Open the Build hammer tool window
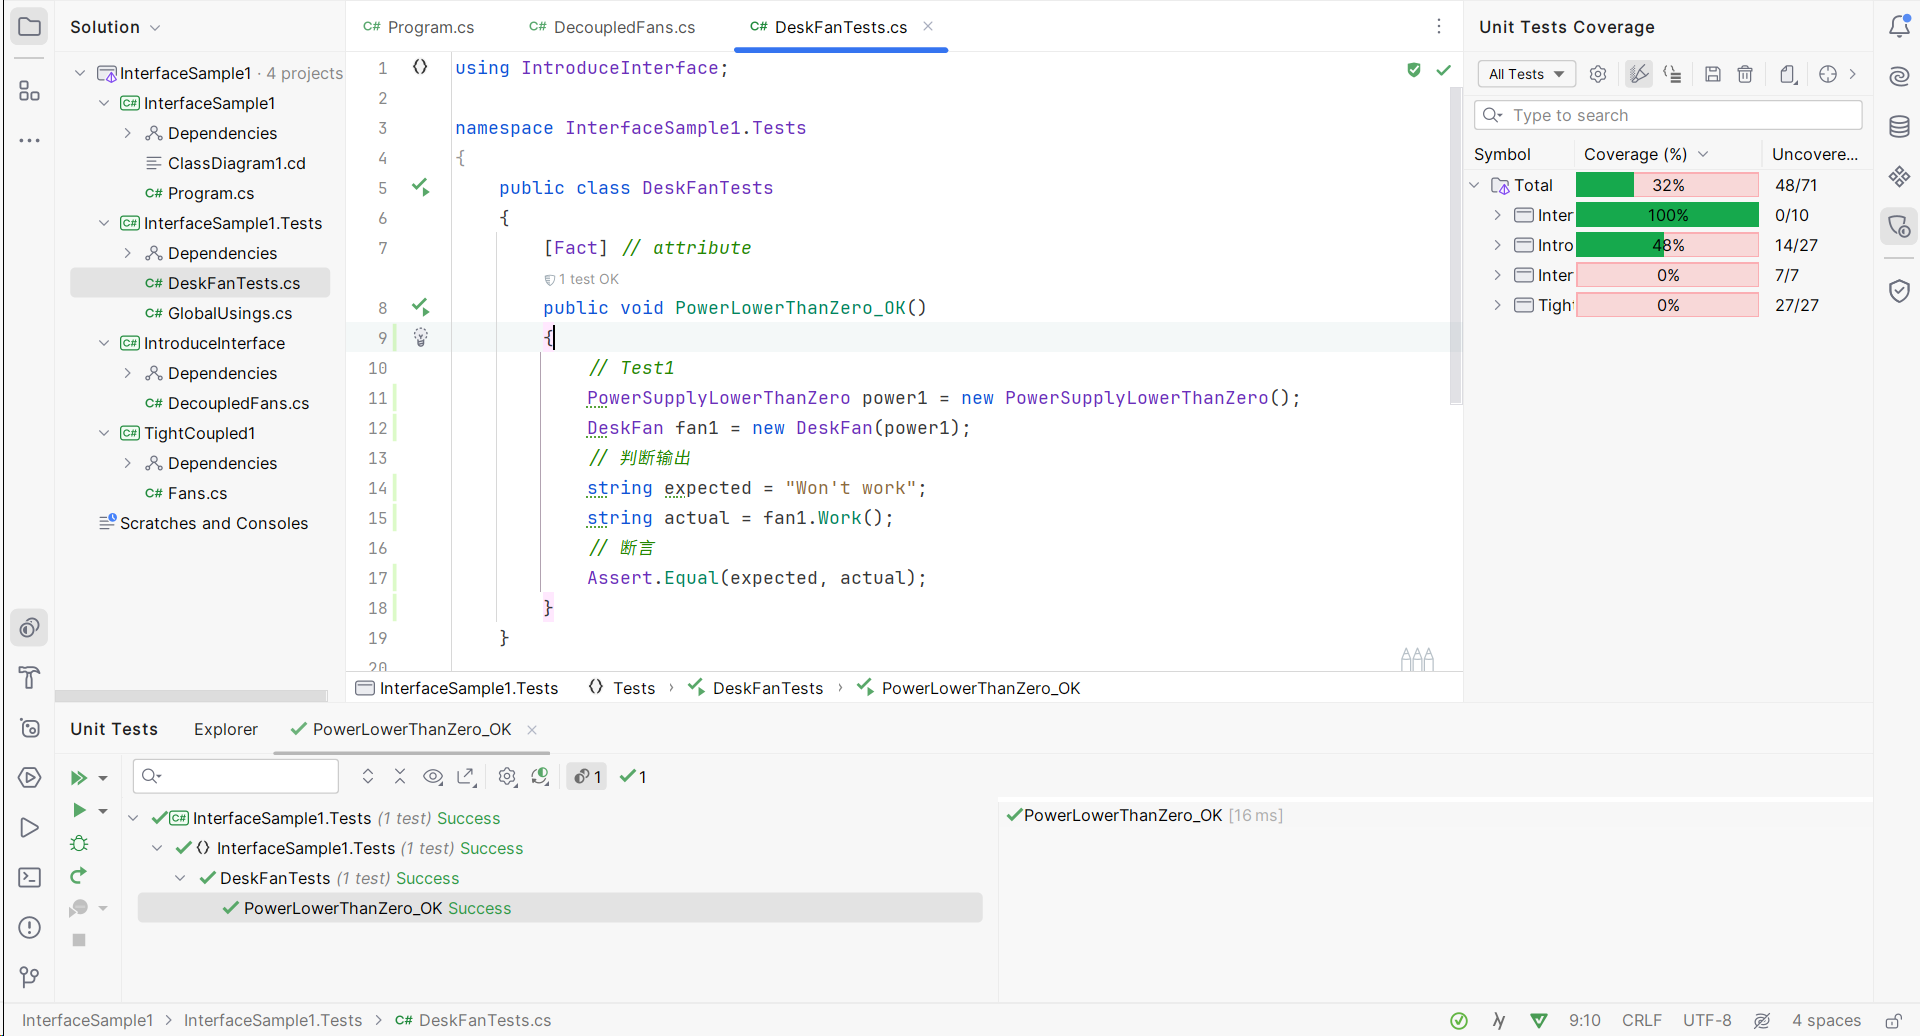This screenshot has width=1920, height=1036. [30, 678]
